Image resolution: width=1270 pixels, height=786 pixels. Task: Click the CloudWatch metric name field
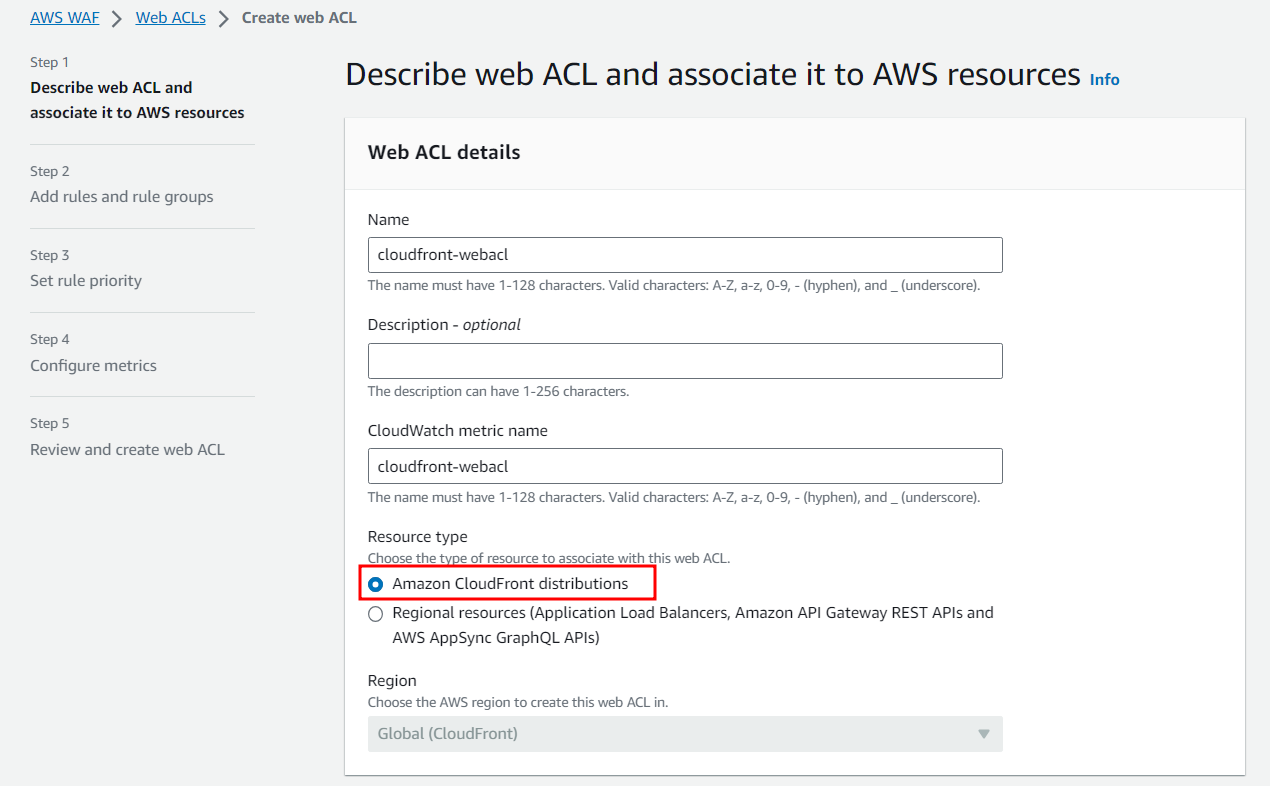[685, 466]
